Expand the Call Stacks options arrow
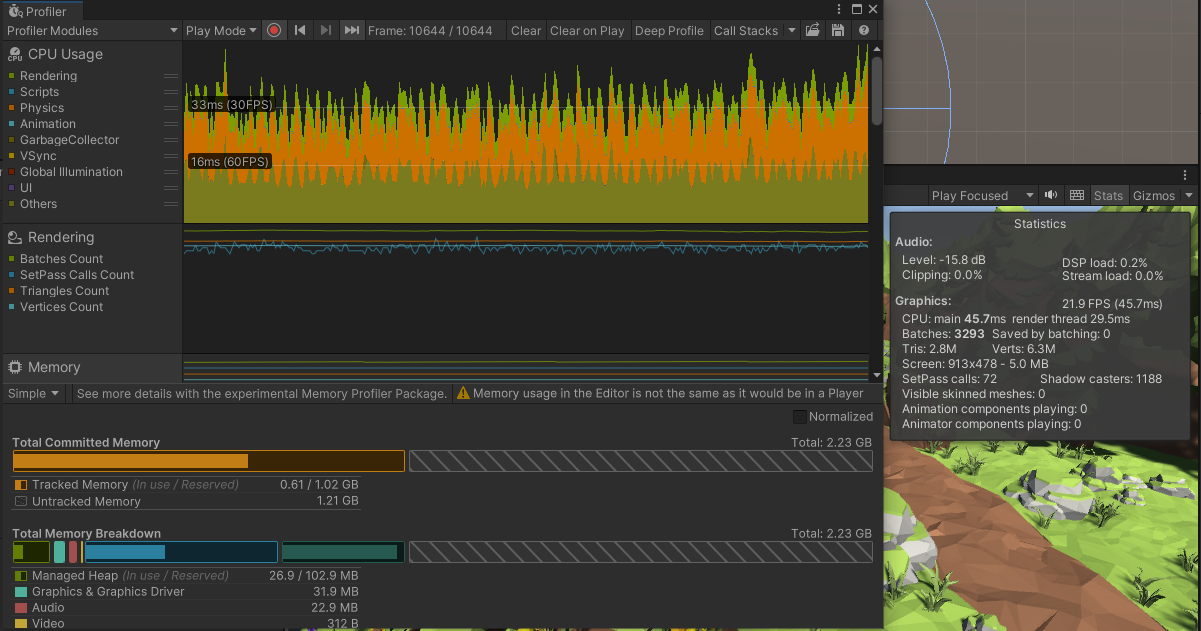Image resolution: width=1201 pixels, height=631 pixels. click(x=792, y=30)
